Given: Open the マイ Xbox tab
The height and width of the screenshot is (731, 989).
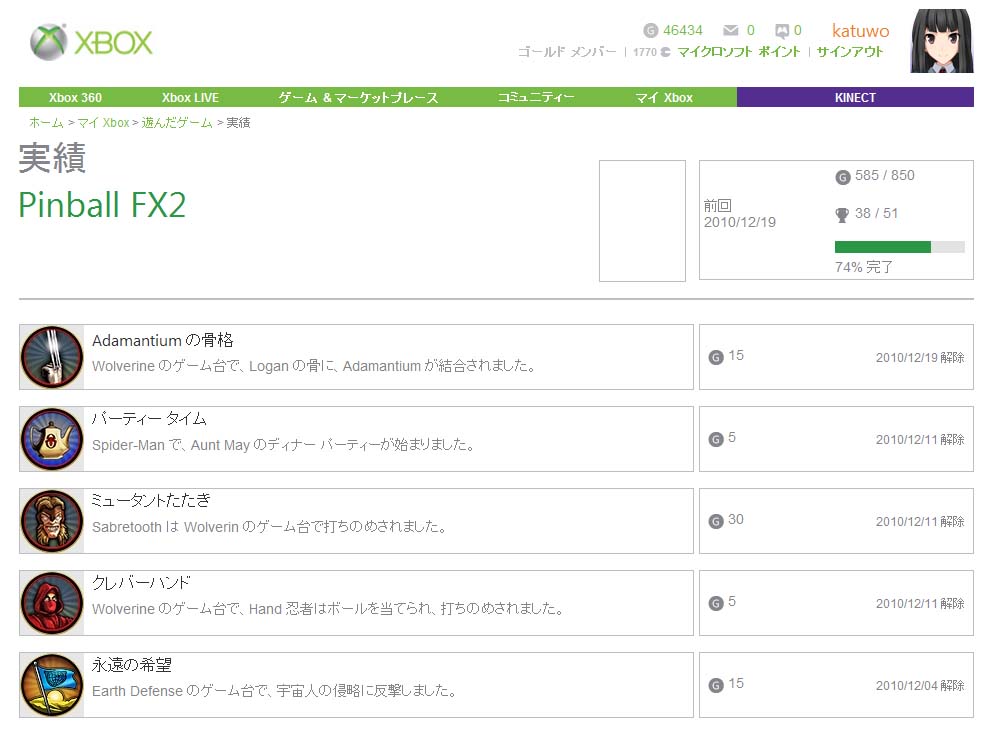Looking at the screenshot, I should pos(664,98).
